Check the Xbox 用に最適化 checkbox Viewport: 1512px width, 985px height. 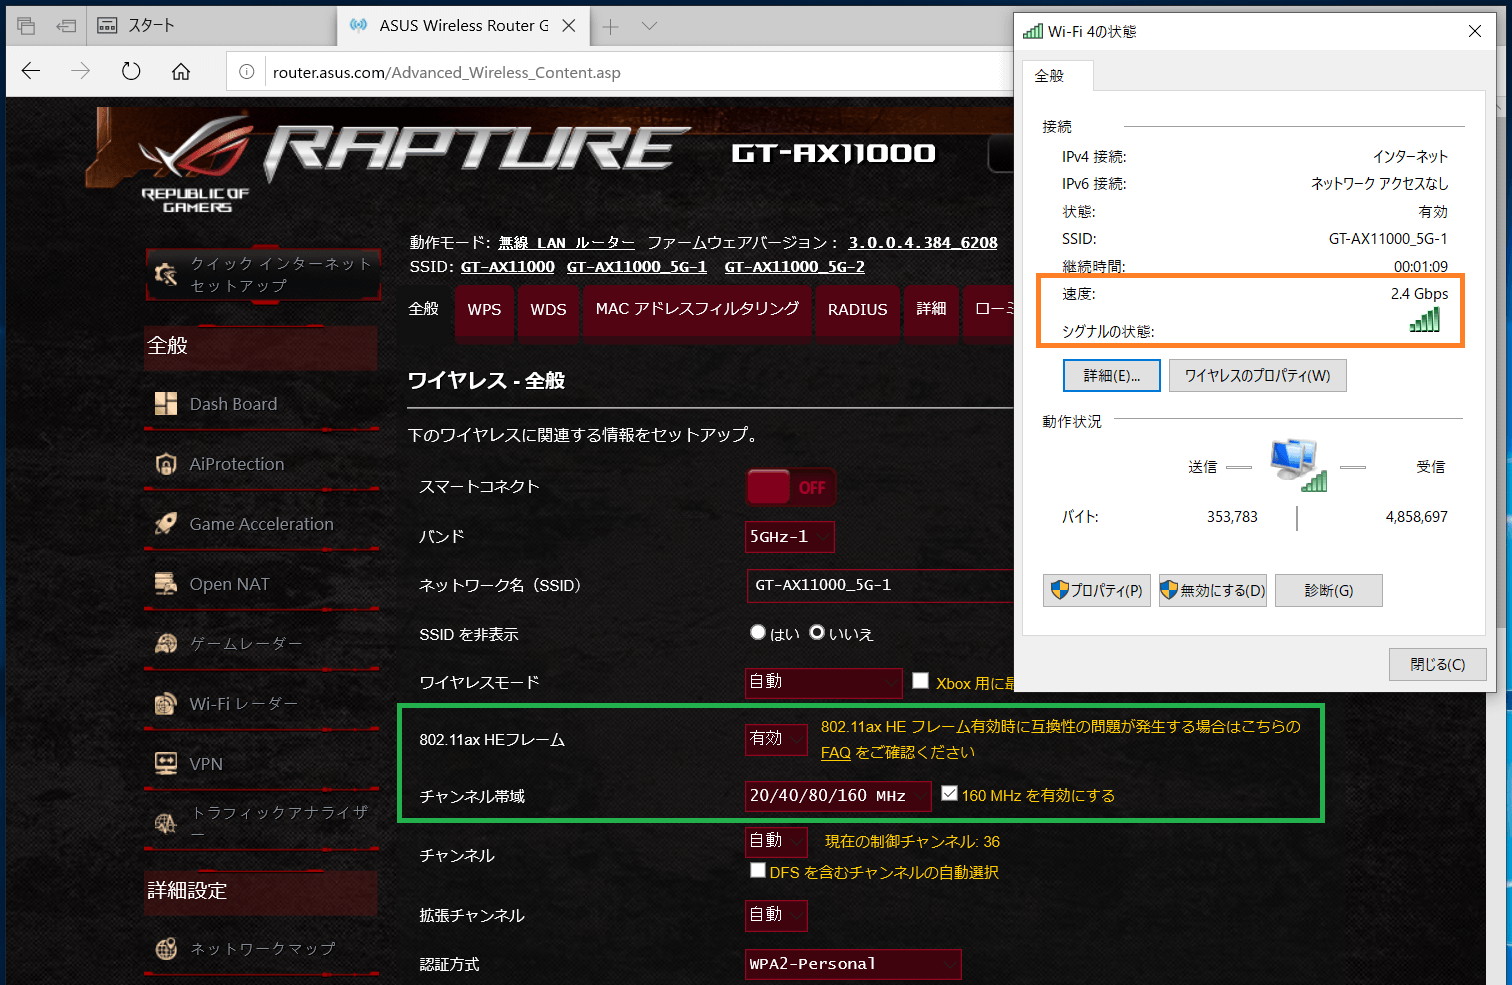921,681
